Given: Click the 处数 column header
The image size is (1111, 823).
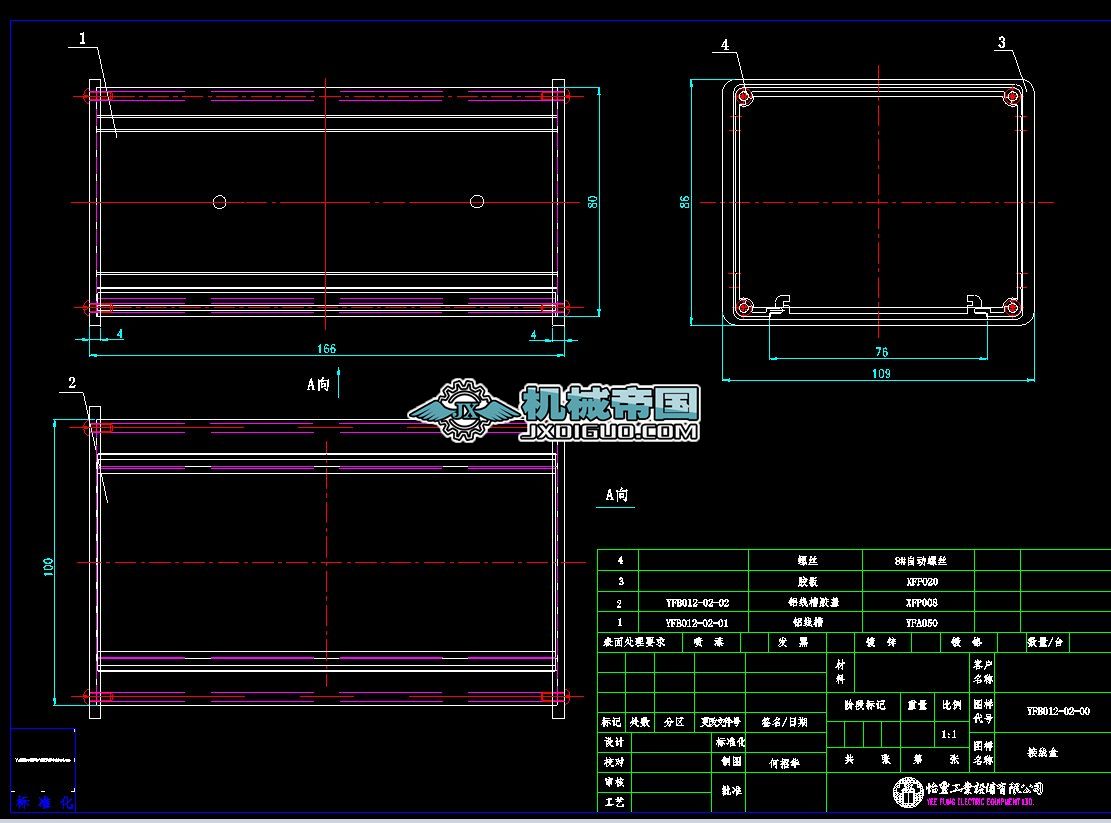Looking at the screenshot, I should coord(640,722).
